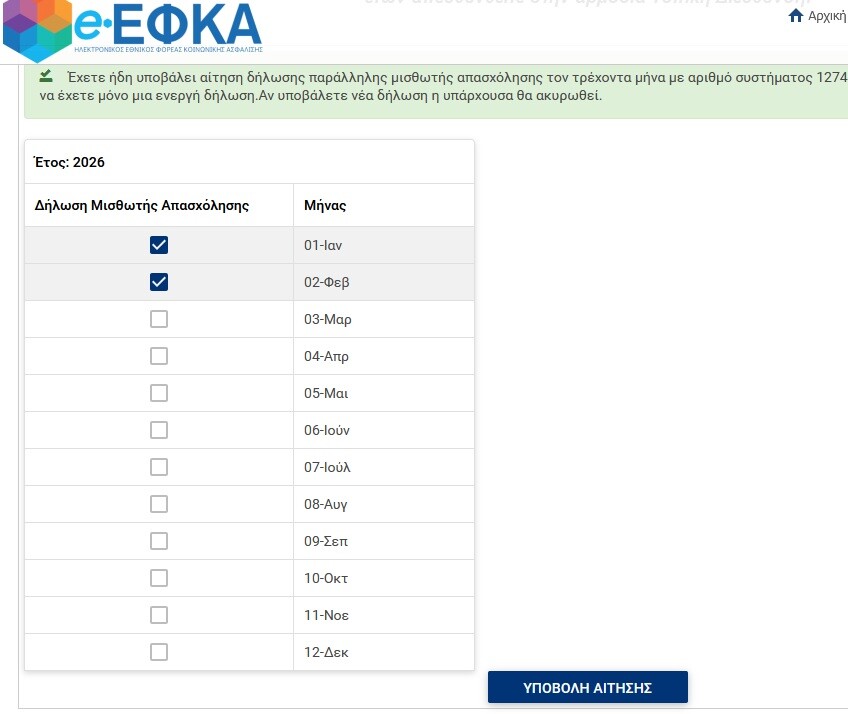The height and width of the screenshot is (714, 848).
Task: Open the Αρχική home link
Action: coord(826,17)
